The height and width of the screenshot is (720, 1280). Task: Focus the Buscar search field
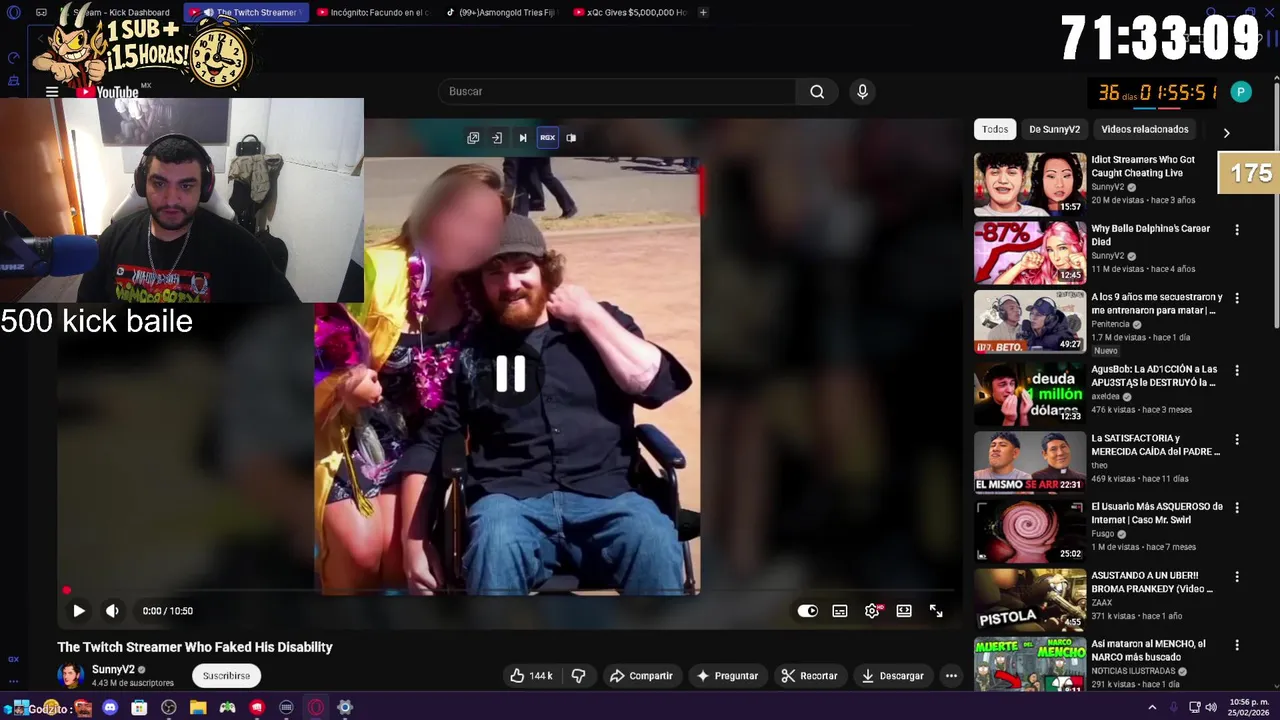(617, 91)
